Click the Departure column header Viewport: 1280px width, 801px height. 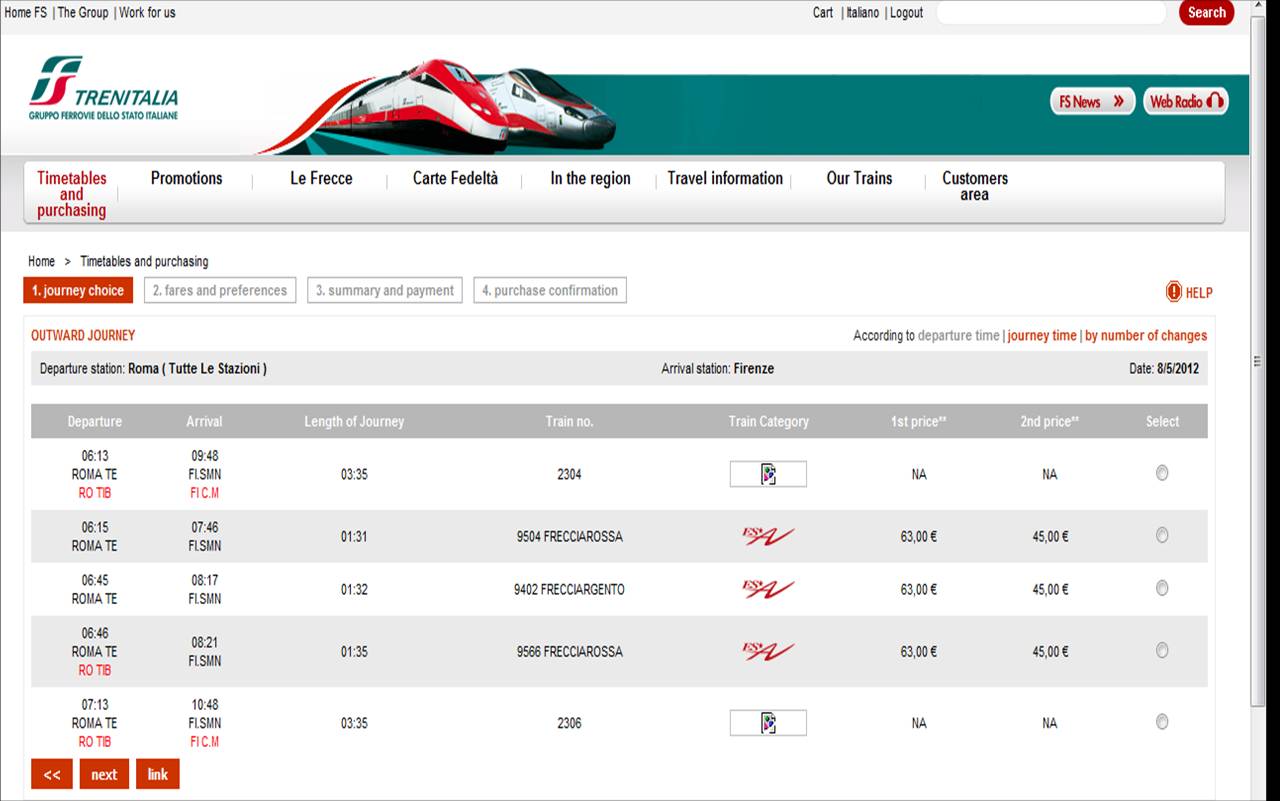pyautogui.click(x=95, y=422)
